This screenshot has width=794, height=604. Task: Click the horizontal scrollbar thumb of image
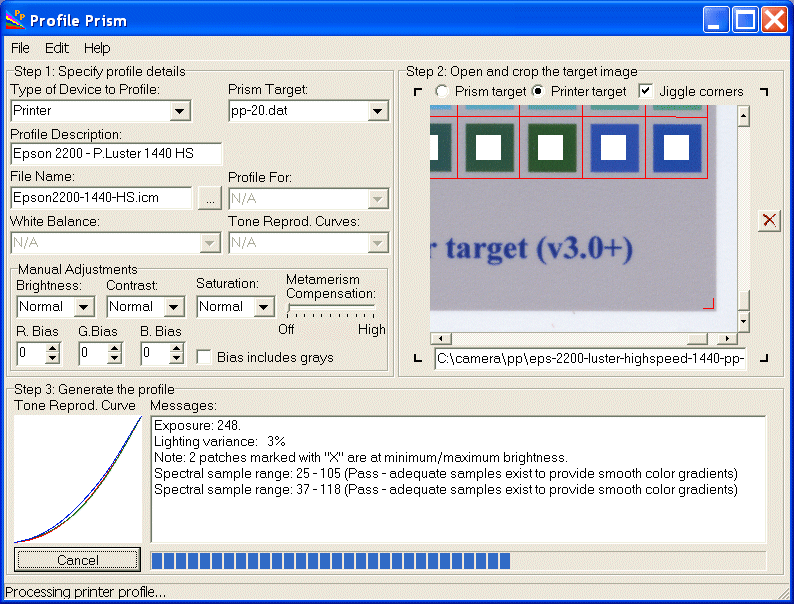point(697,338)
